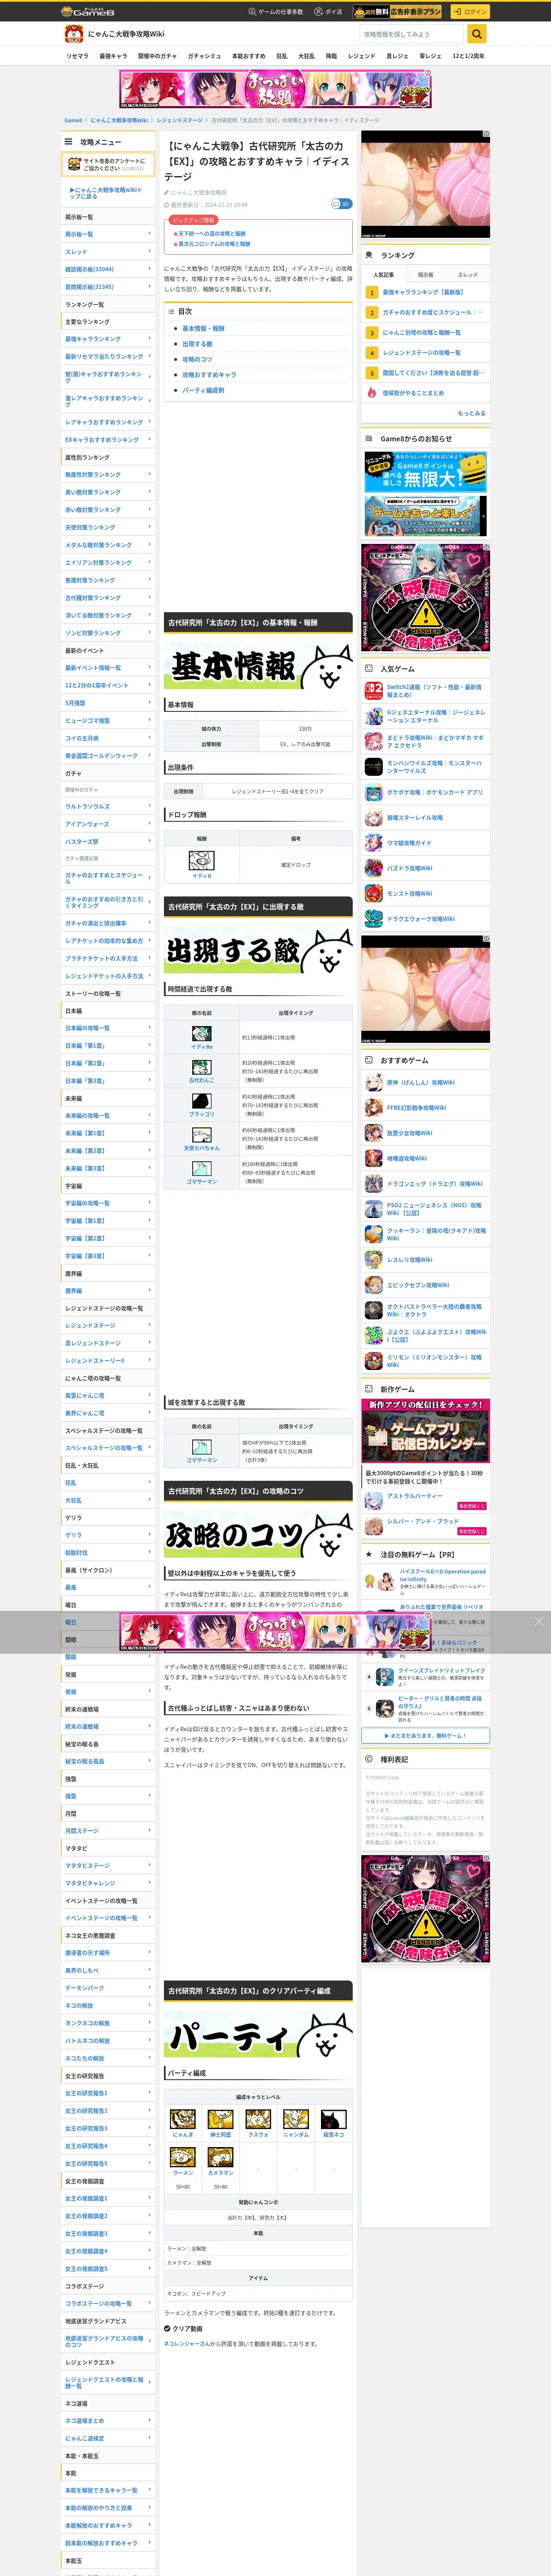551x2576 pixels.
Task: Open the 12と1/2周年 navigation item
Action: [x=468, y=56]
